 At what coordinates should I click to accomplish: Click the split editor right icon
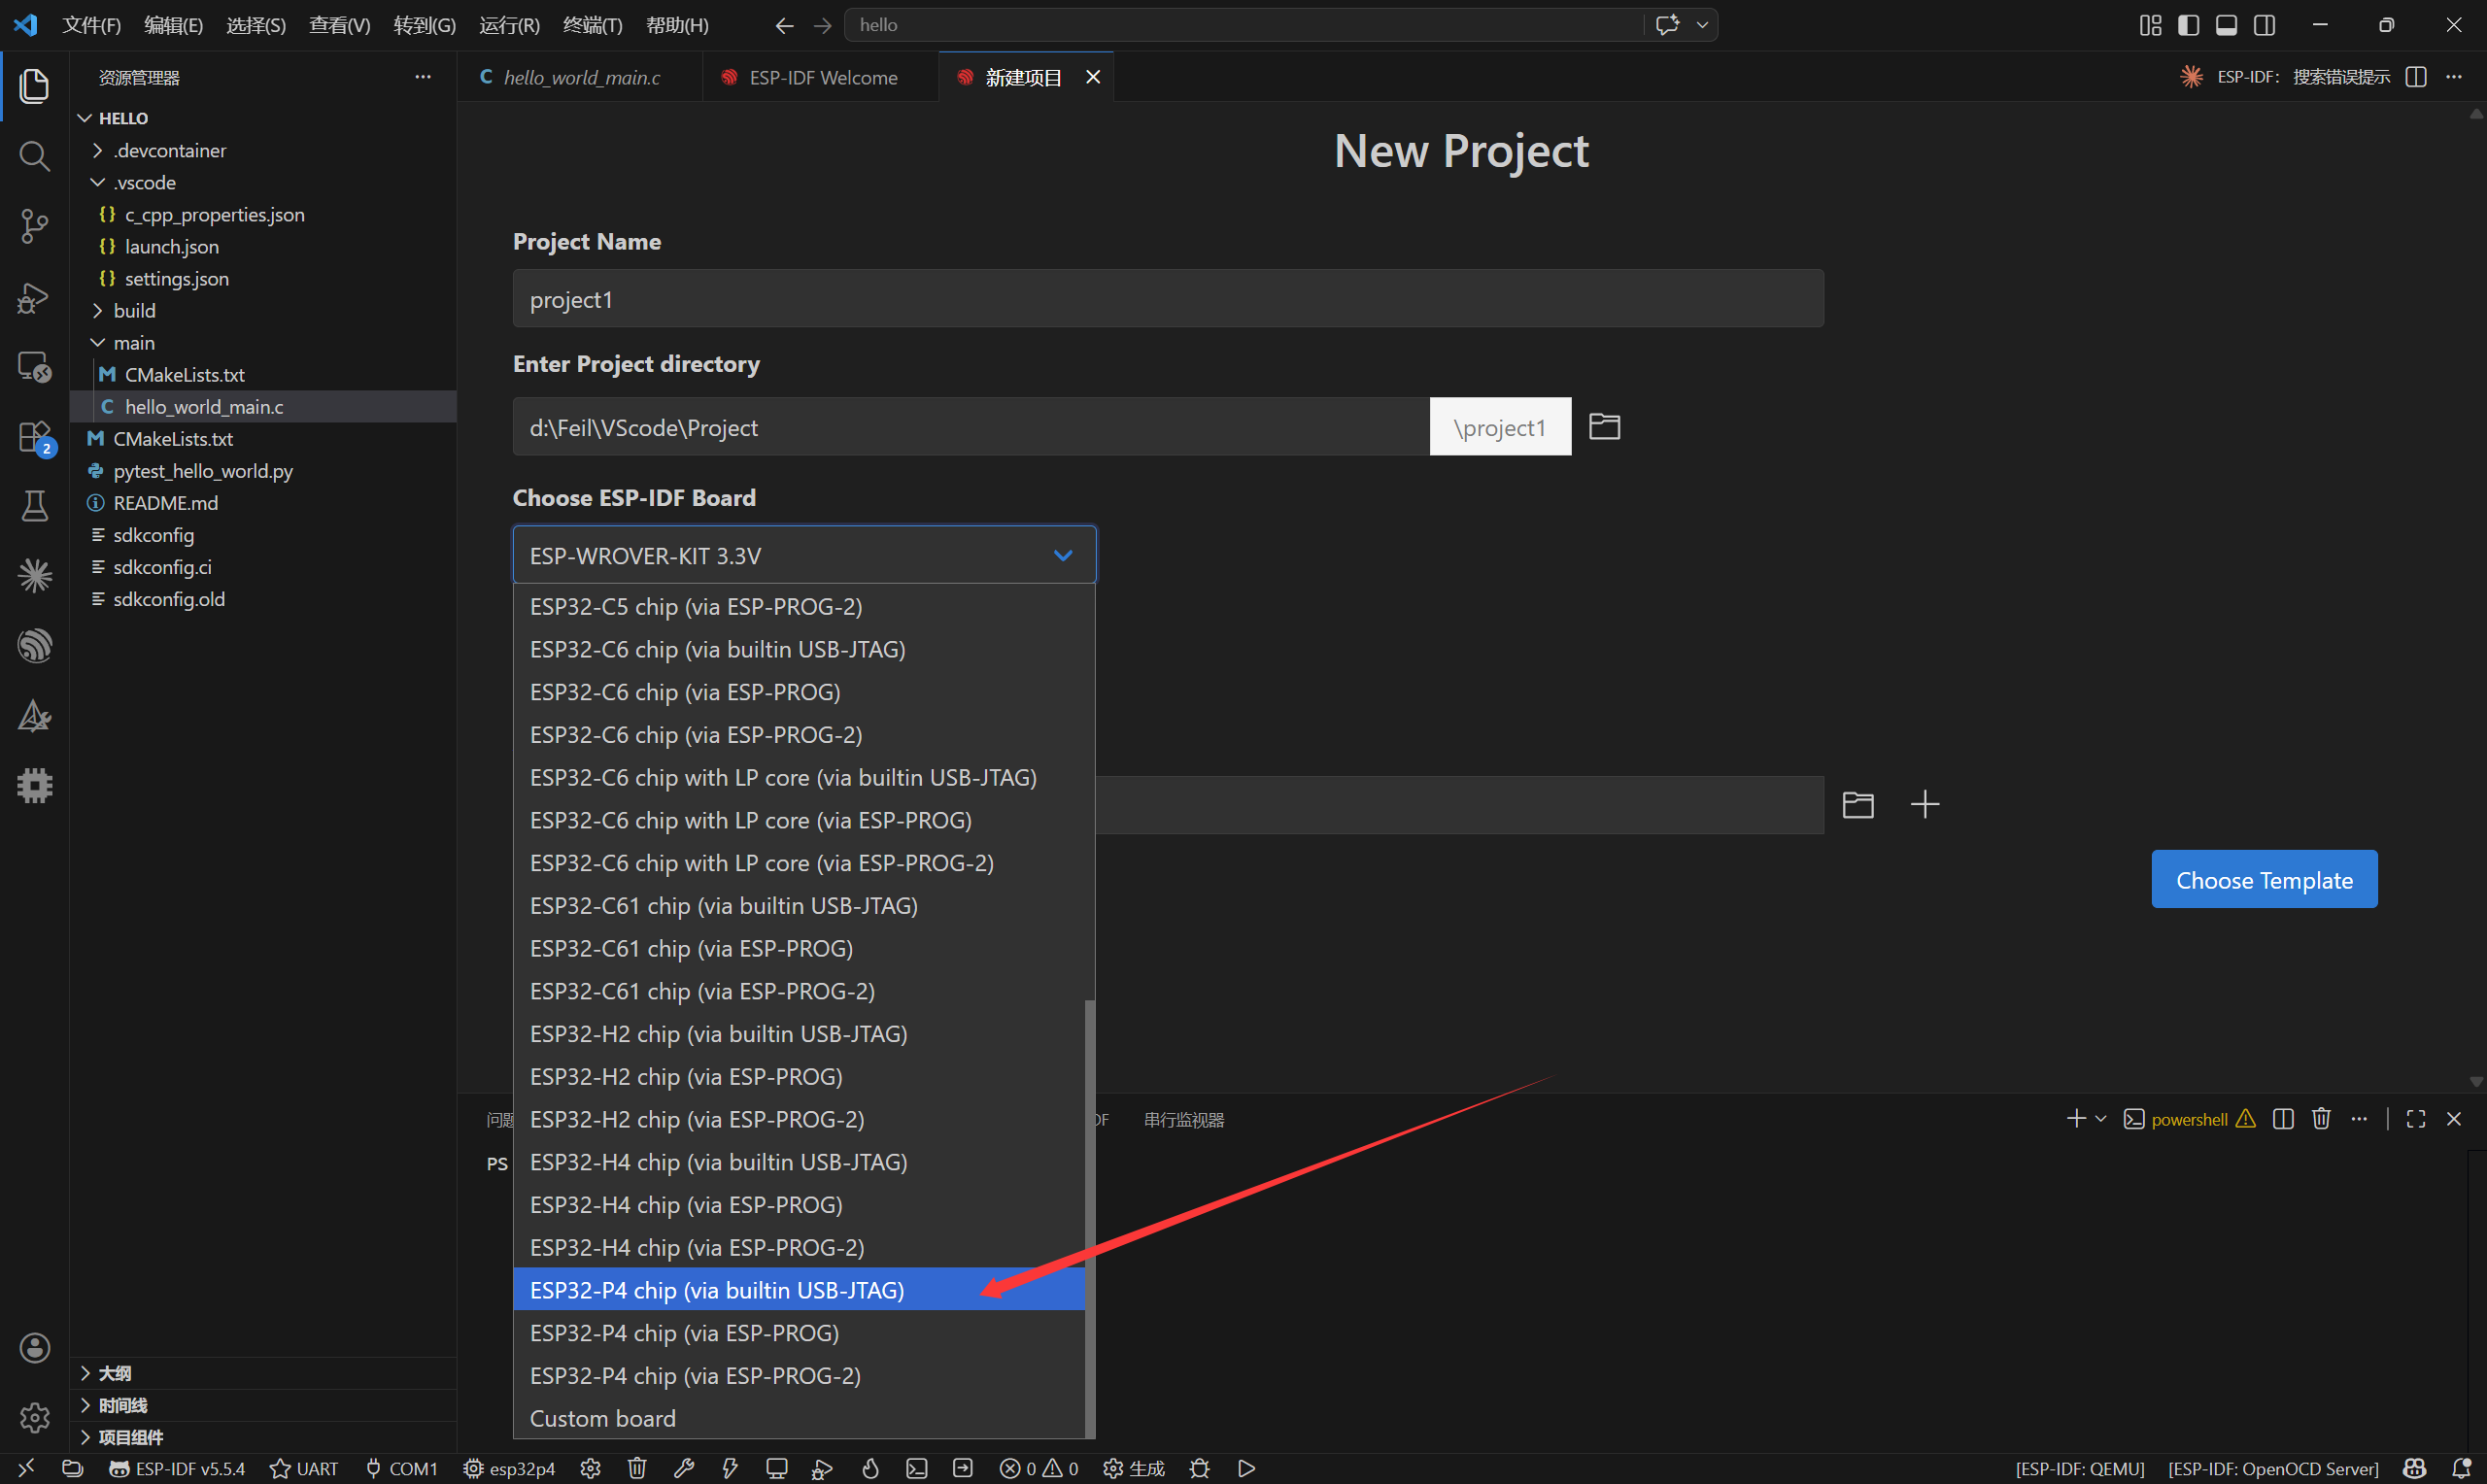click(x=2415, y=77)
